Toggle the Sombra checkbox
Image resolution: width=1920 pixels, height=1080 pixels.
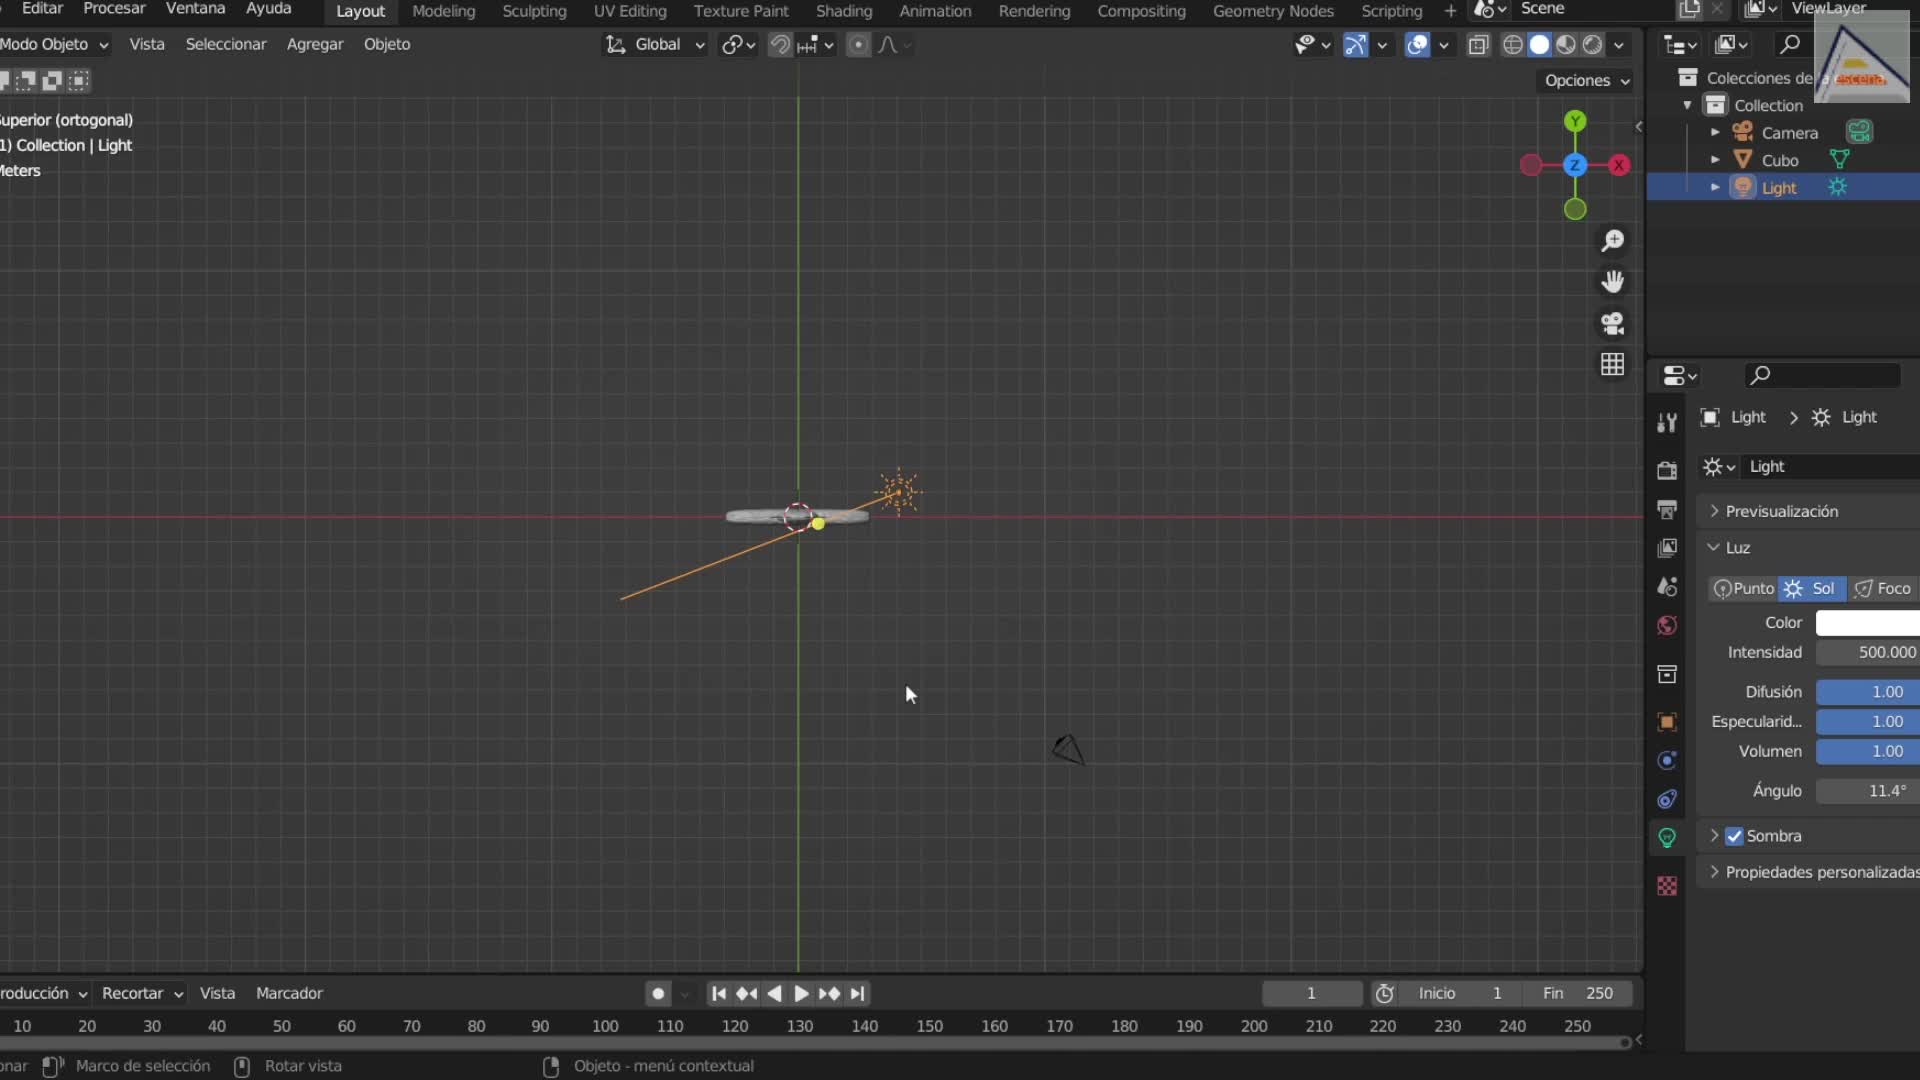pyautogui.click(x=1734, y=836)
